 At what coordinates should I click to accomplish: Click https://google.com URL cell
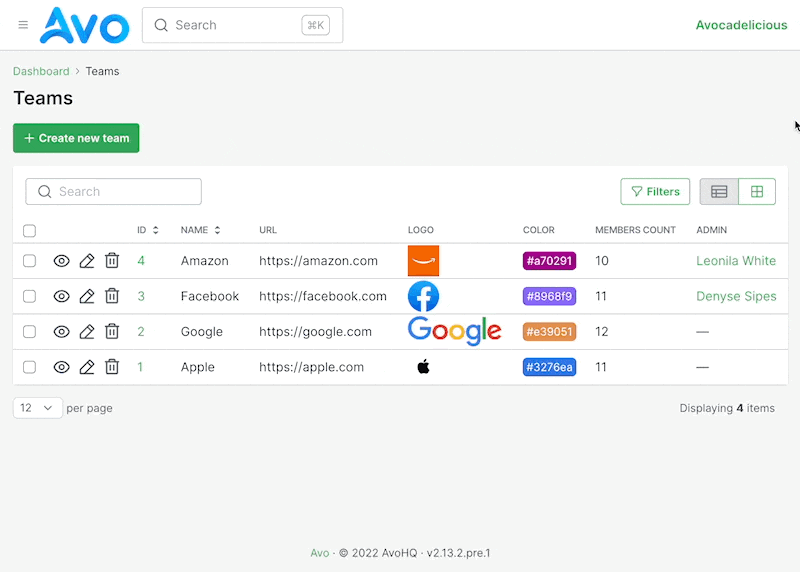[x=315, y=332]
